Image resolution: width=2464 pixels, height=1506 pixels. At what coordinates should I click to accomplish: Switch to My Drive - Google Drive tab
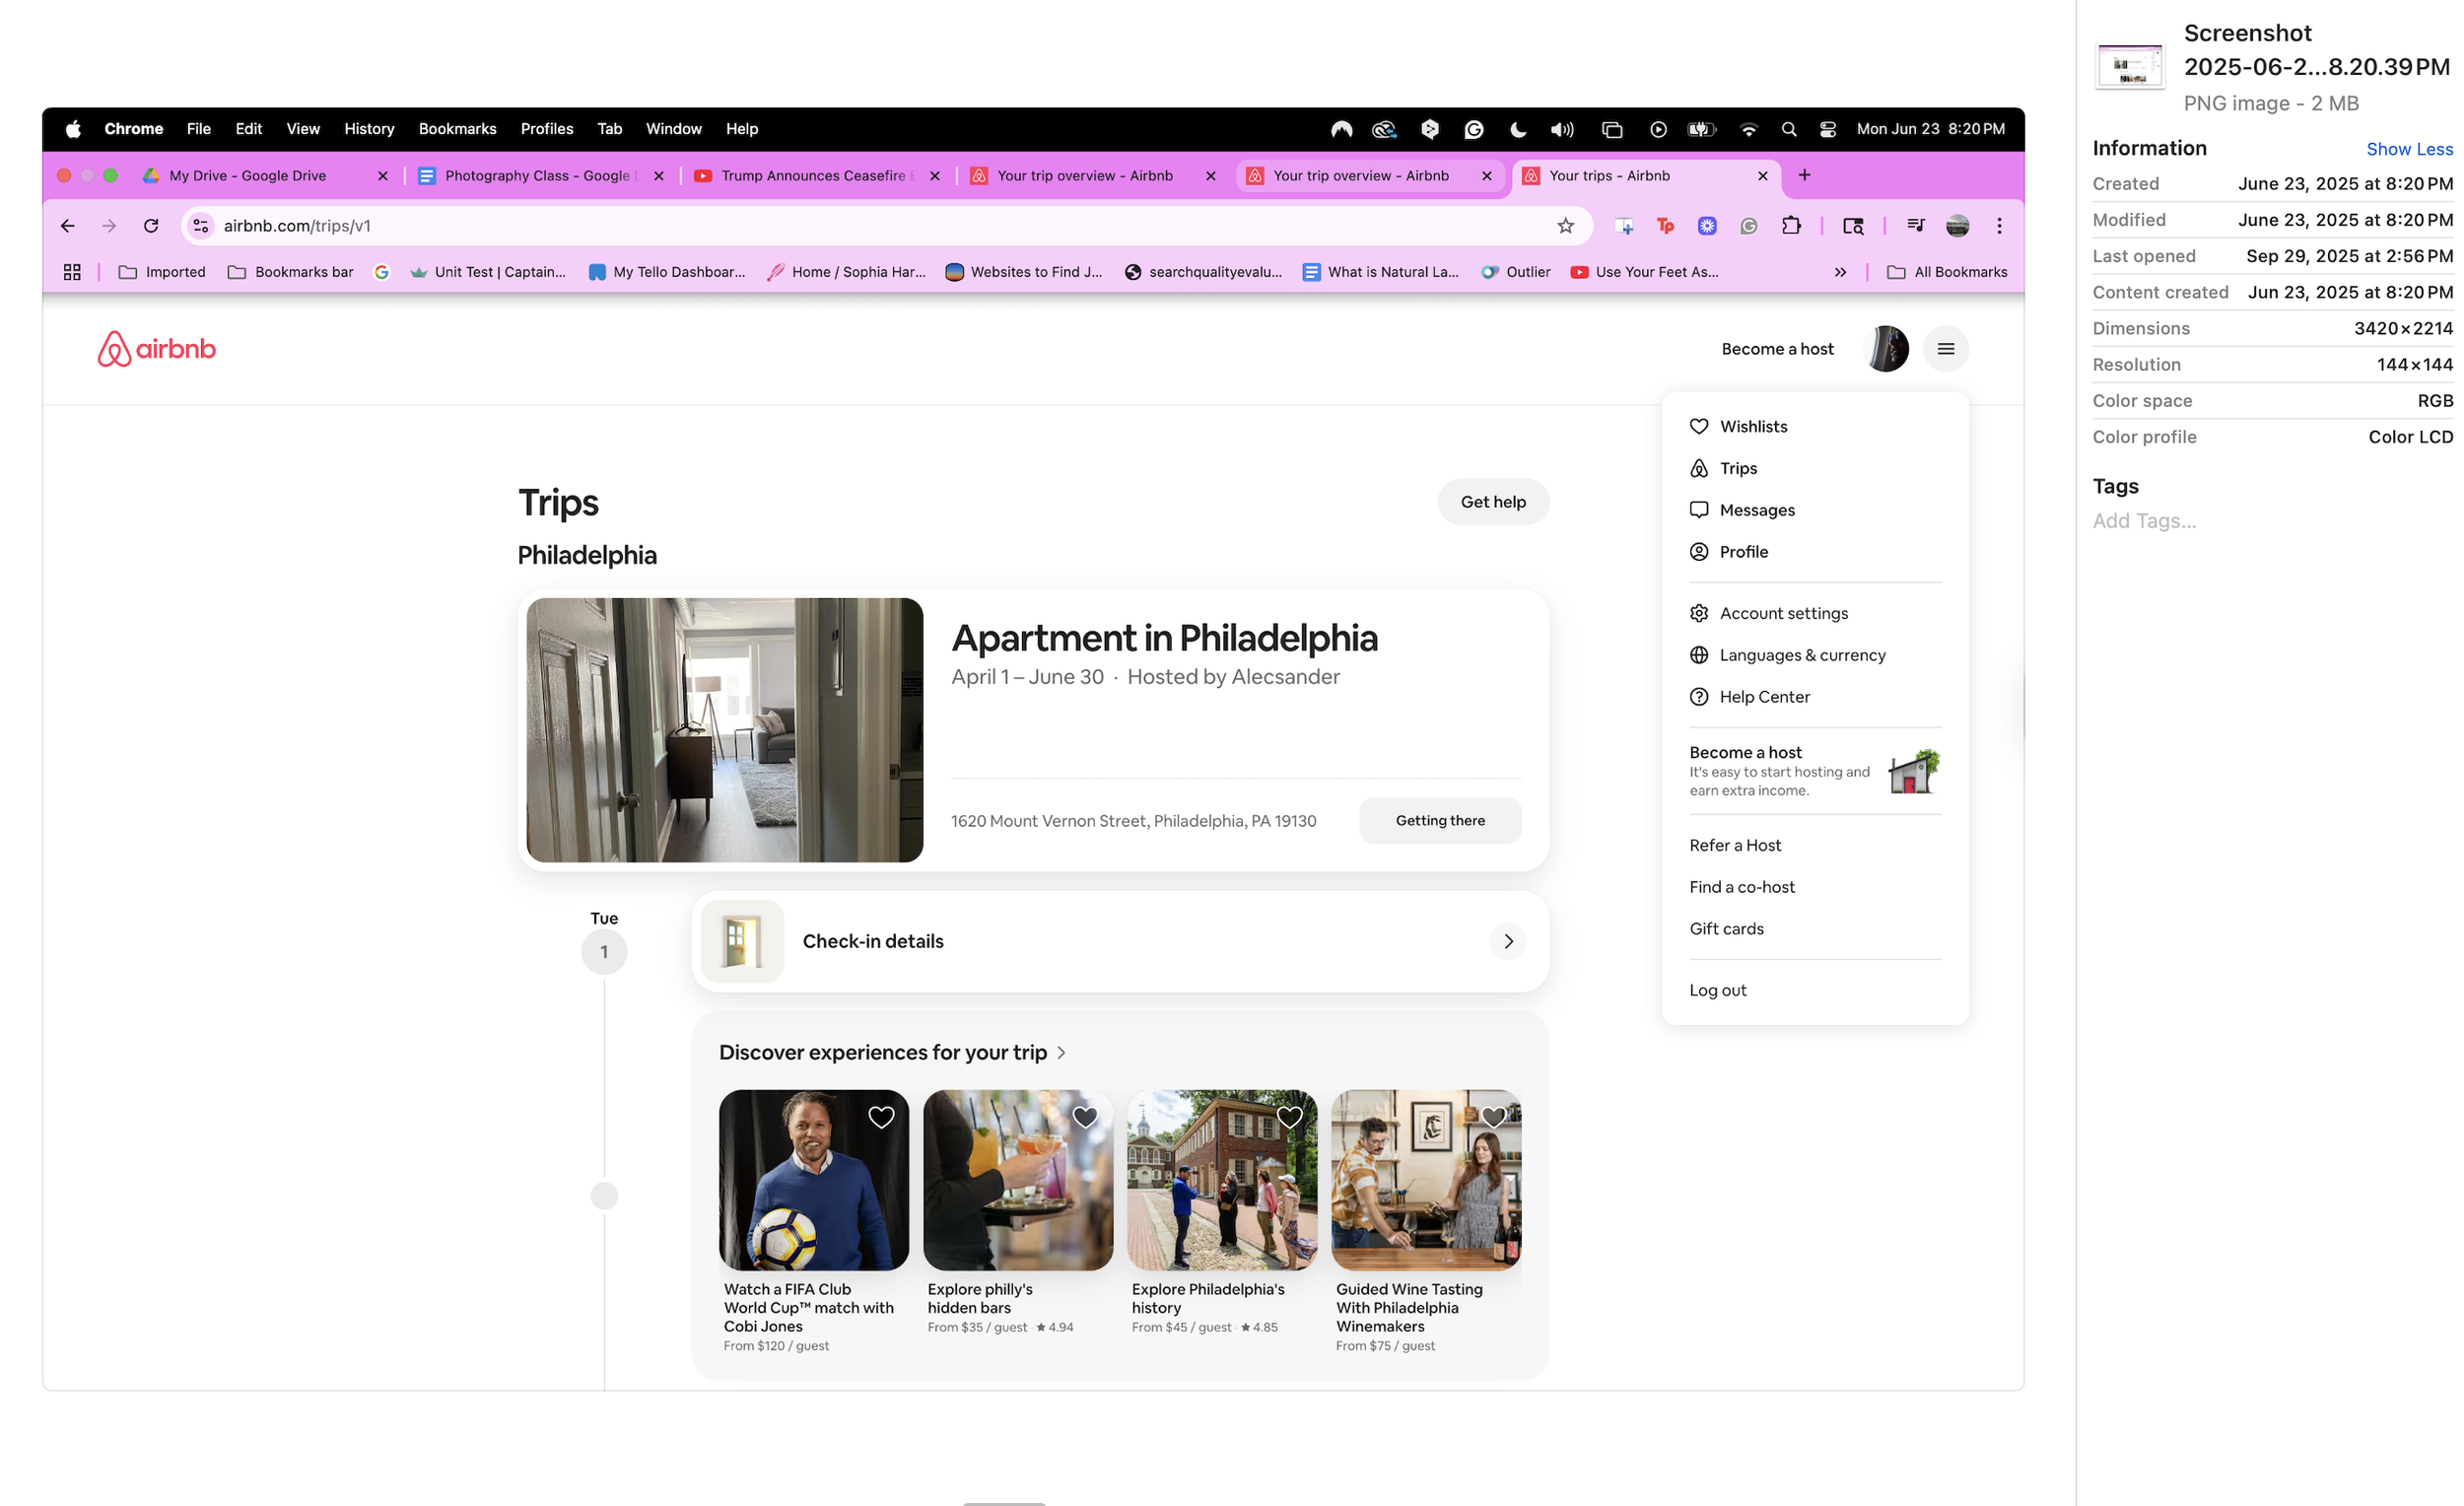click(248, 175)
